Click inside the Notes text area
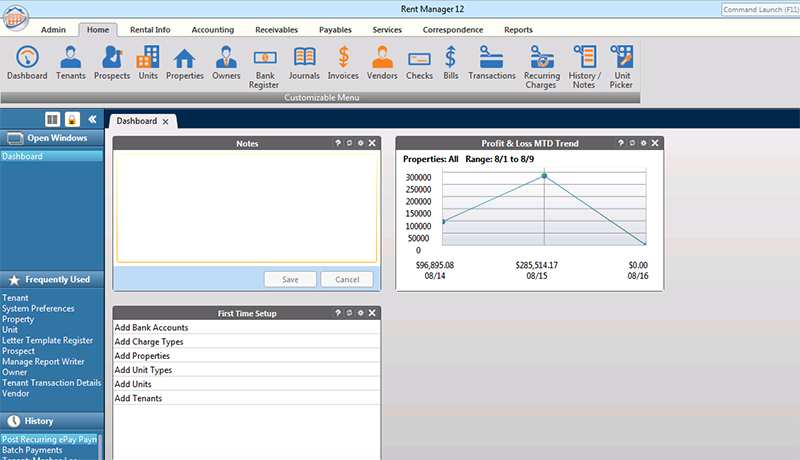Screen dimensions: 800x460 (247, 208)
